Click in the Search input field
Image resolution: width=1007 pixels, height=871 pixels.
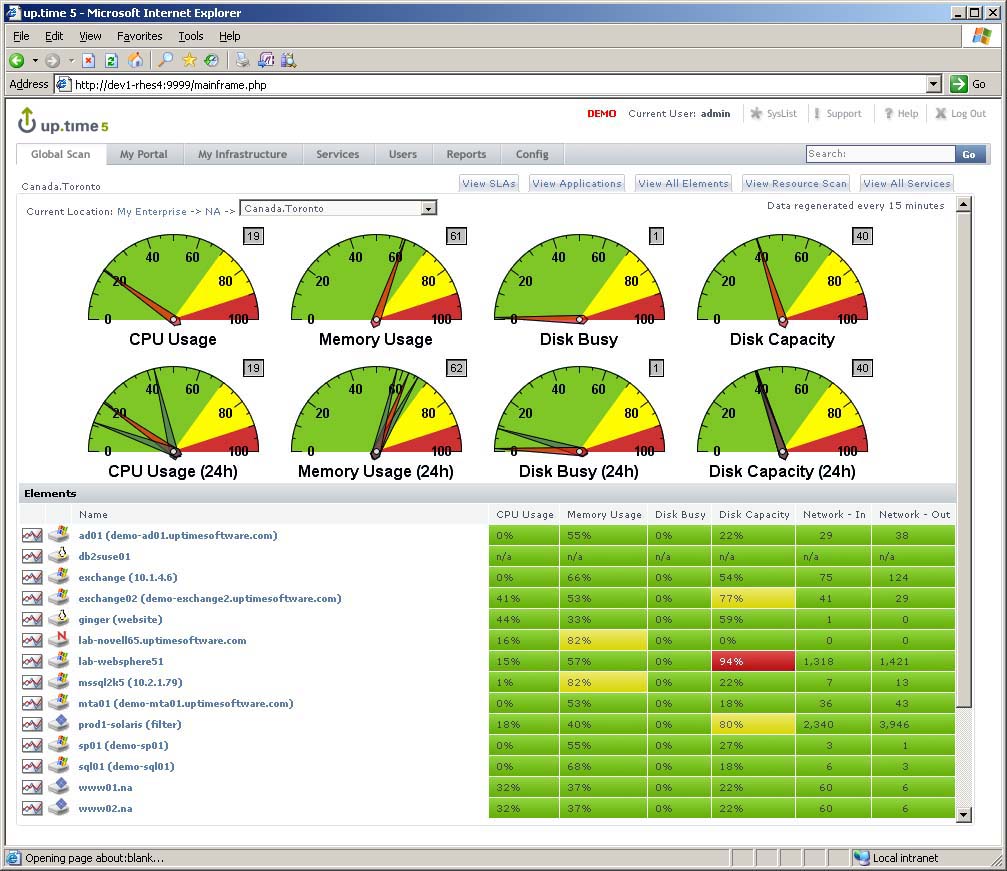tap(880, 154)
